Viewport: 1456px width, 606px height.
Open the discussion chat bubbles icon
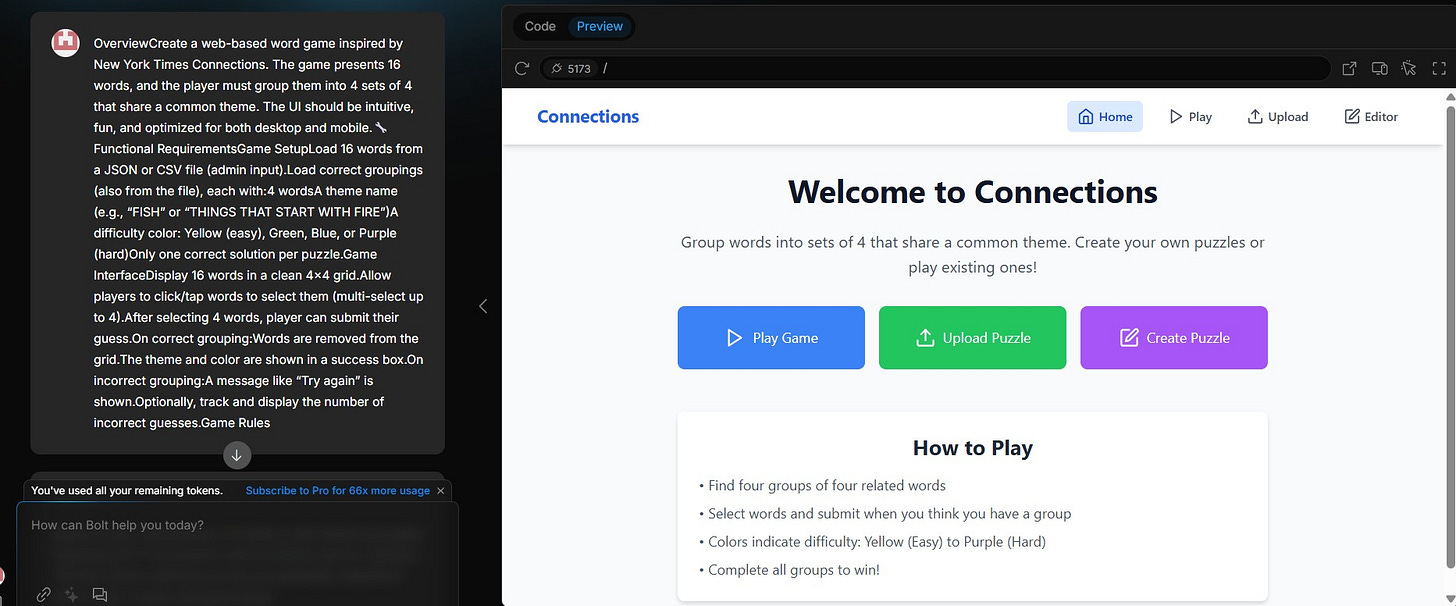click(x=100, y=594)
